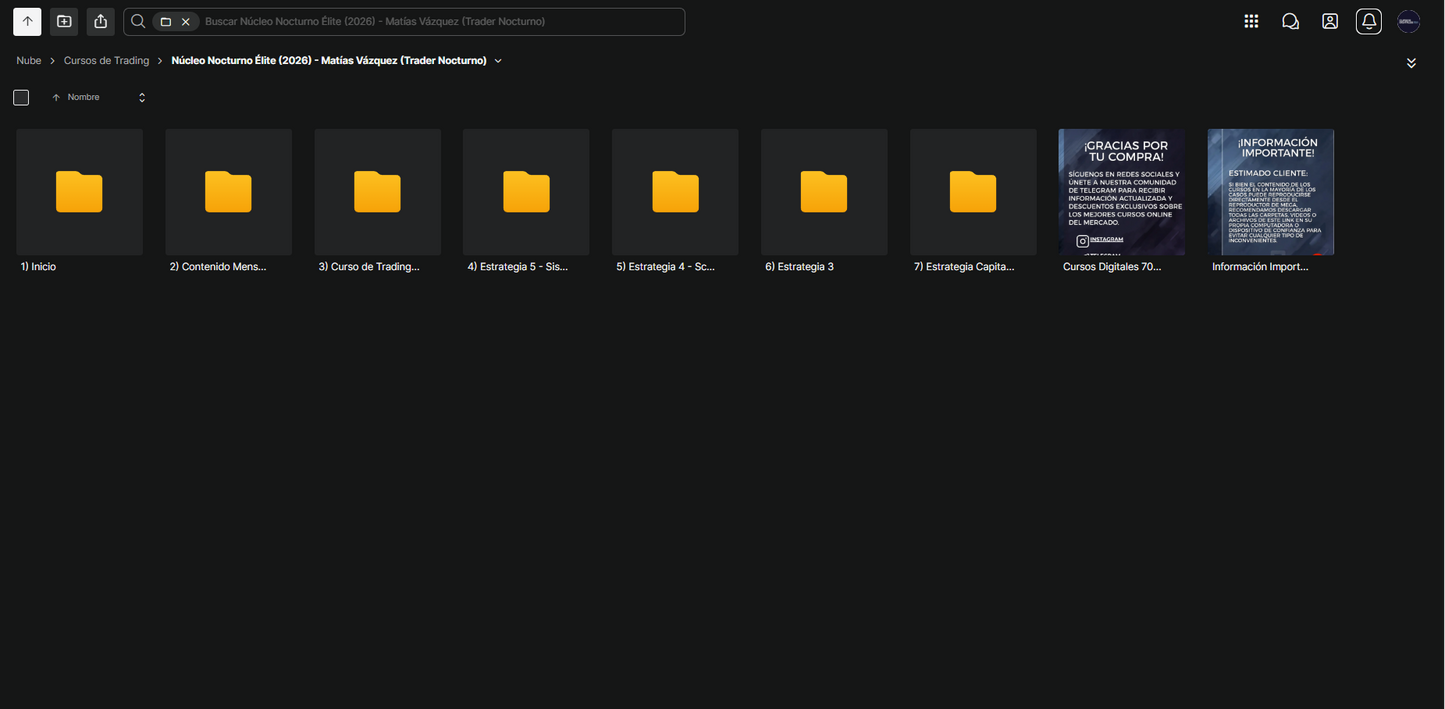Click the upload arrow icon

point(27,21)
